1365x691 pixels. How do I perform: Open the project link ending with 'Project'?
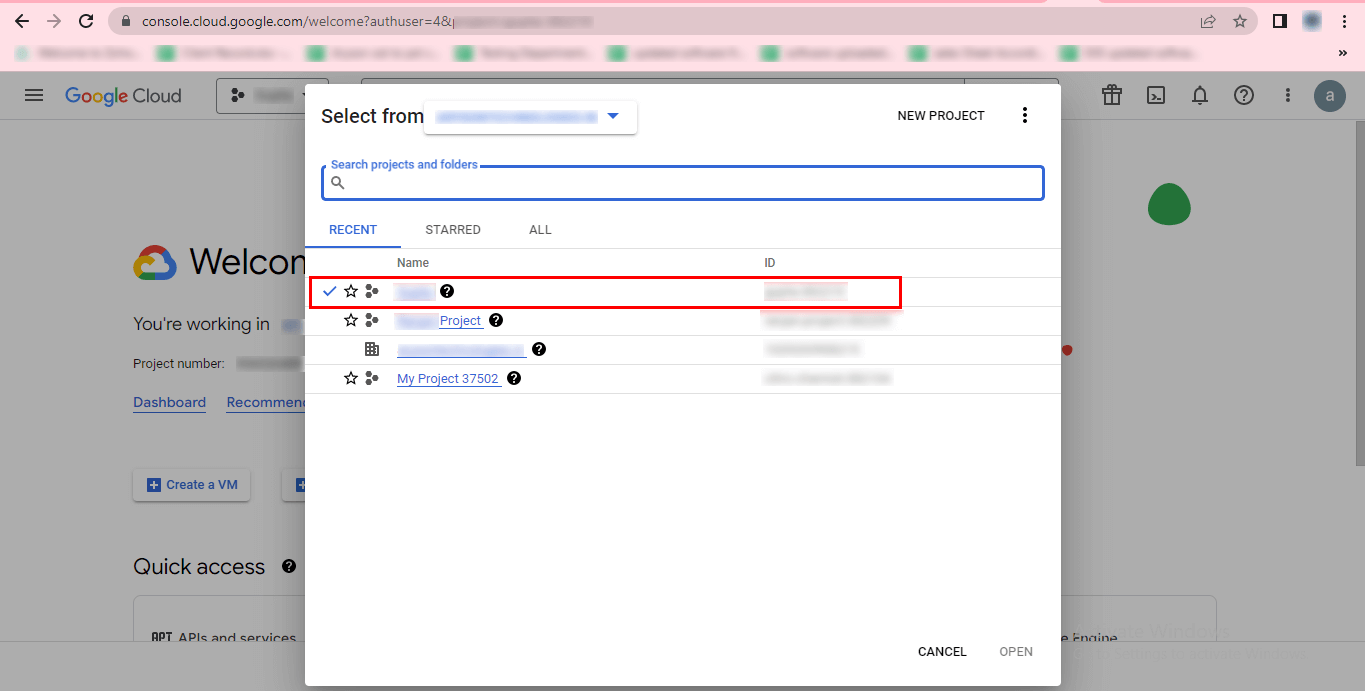click(440, 321)
